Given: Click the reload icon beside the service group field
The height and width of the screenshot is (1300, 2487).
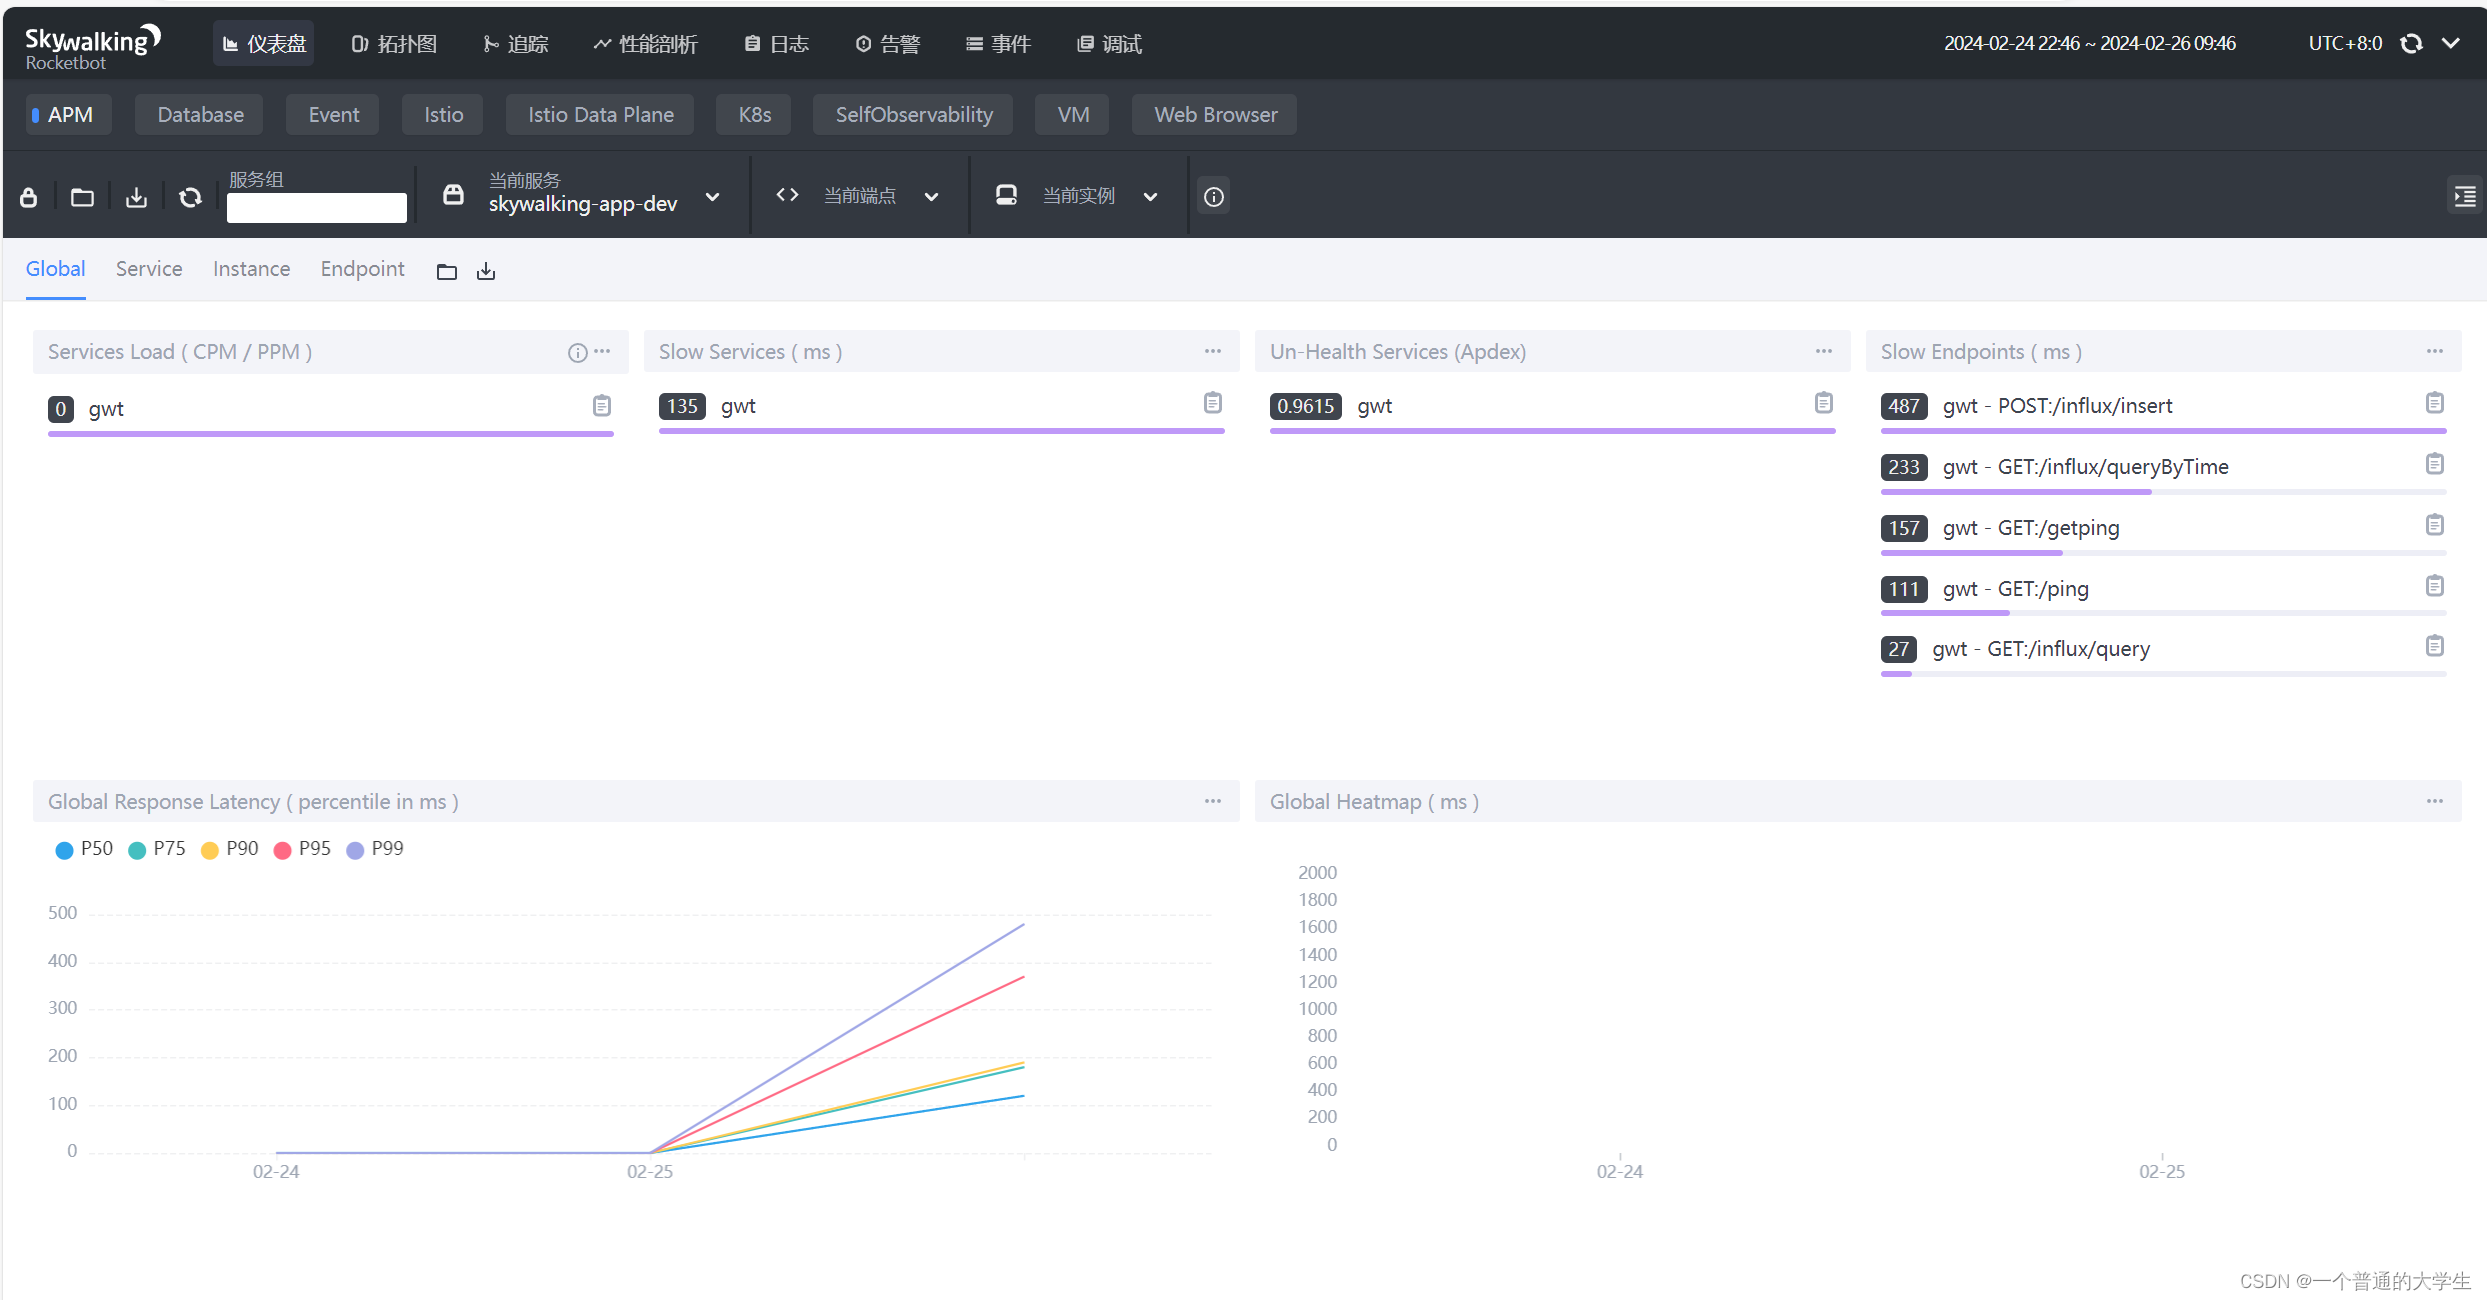Looking at the screenshot, I should [190, 197].
